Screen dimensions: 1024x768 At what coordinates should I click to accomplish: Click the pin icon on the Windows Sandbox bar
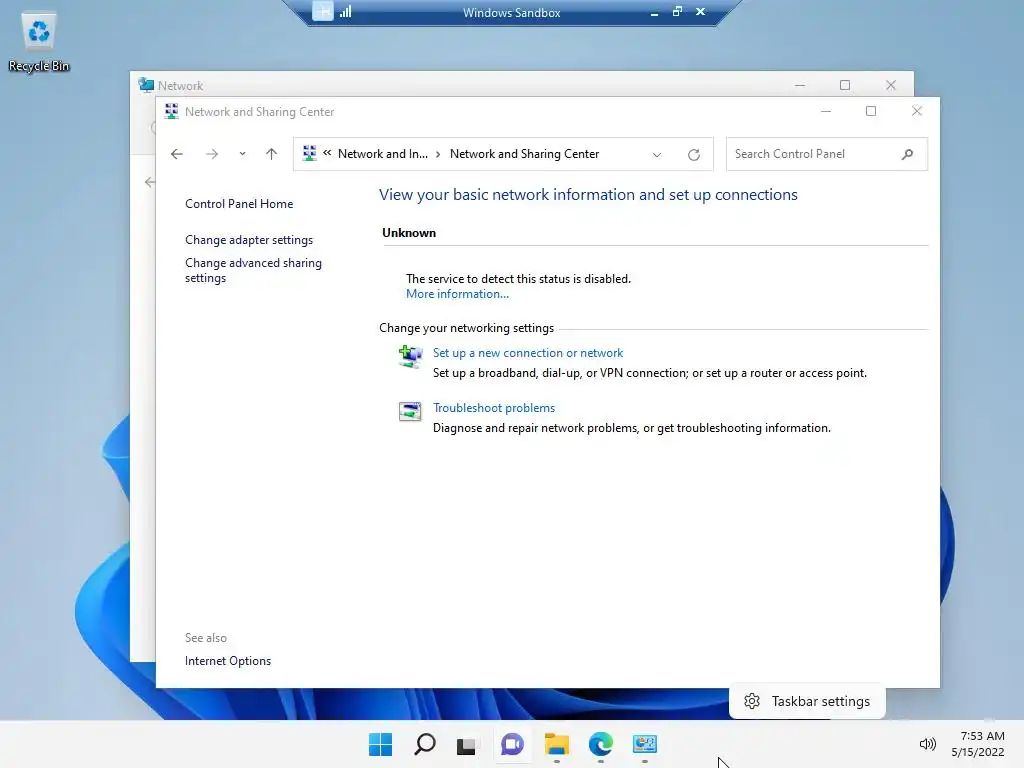(x=323, y=11)
